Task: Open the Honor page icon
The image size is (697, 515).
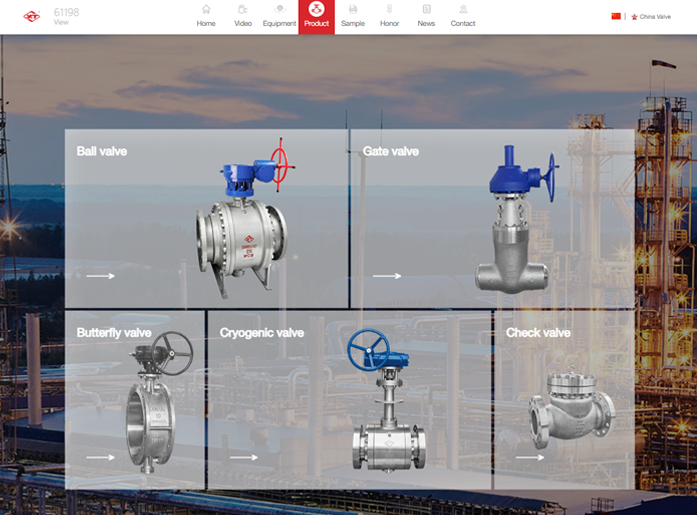Action: pos(389,9)
